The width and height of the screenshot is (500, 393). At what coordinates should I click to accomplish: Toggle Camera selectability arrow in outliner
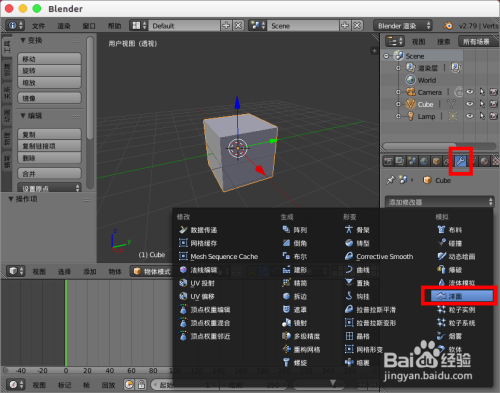click(482, 92)
